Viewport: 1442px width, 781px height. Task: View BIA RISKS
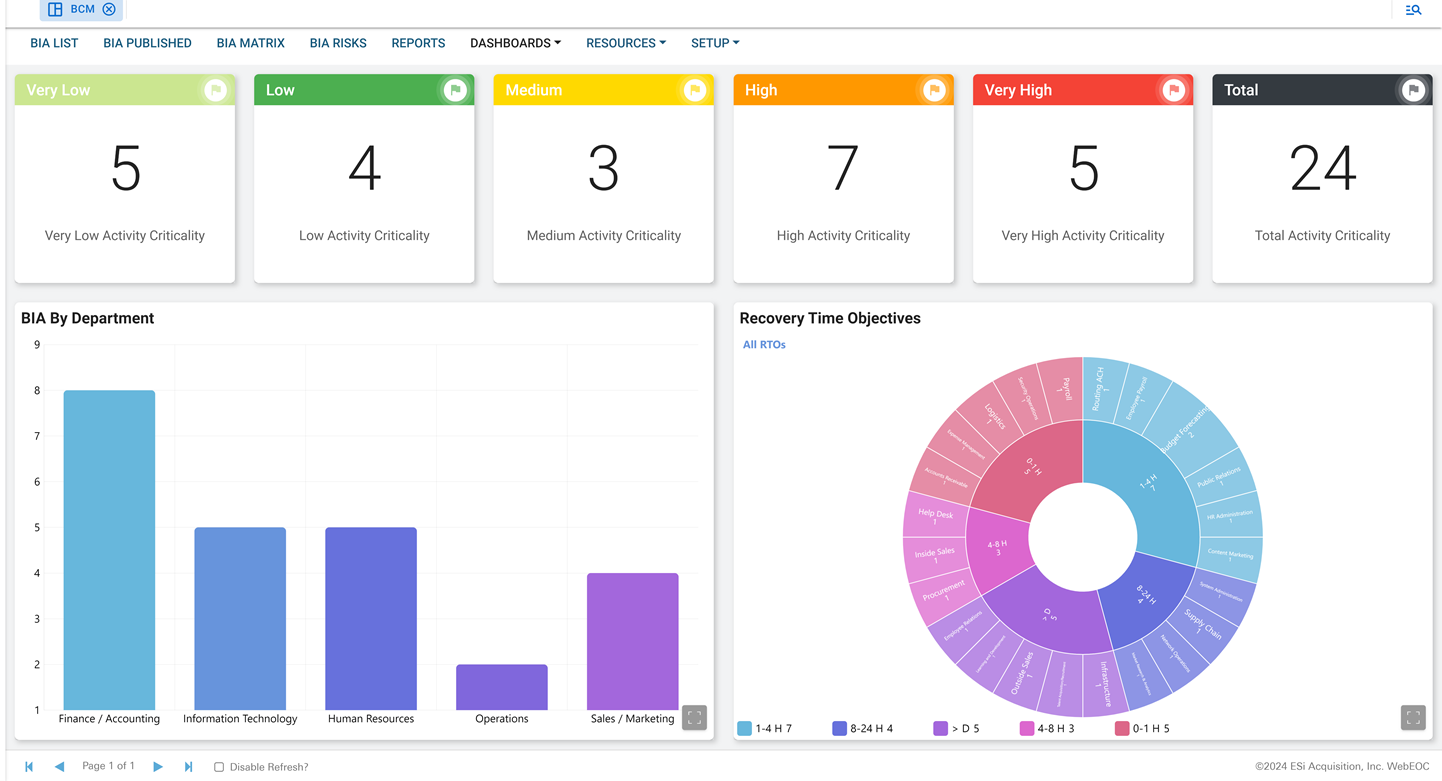(337, 43)
